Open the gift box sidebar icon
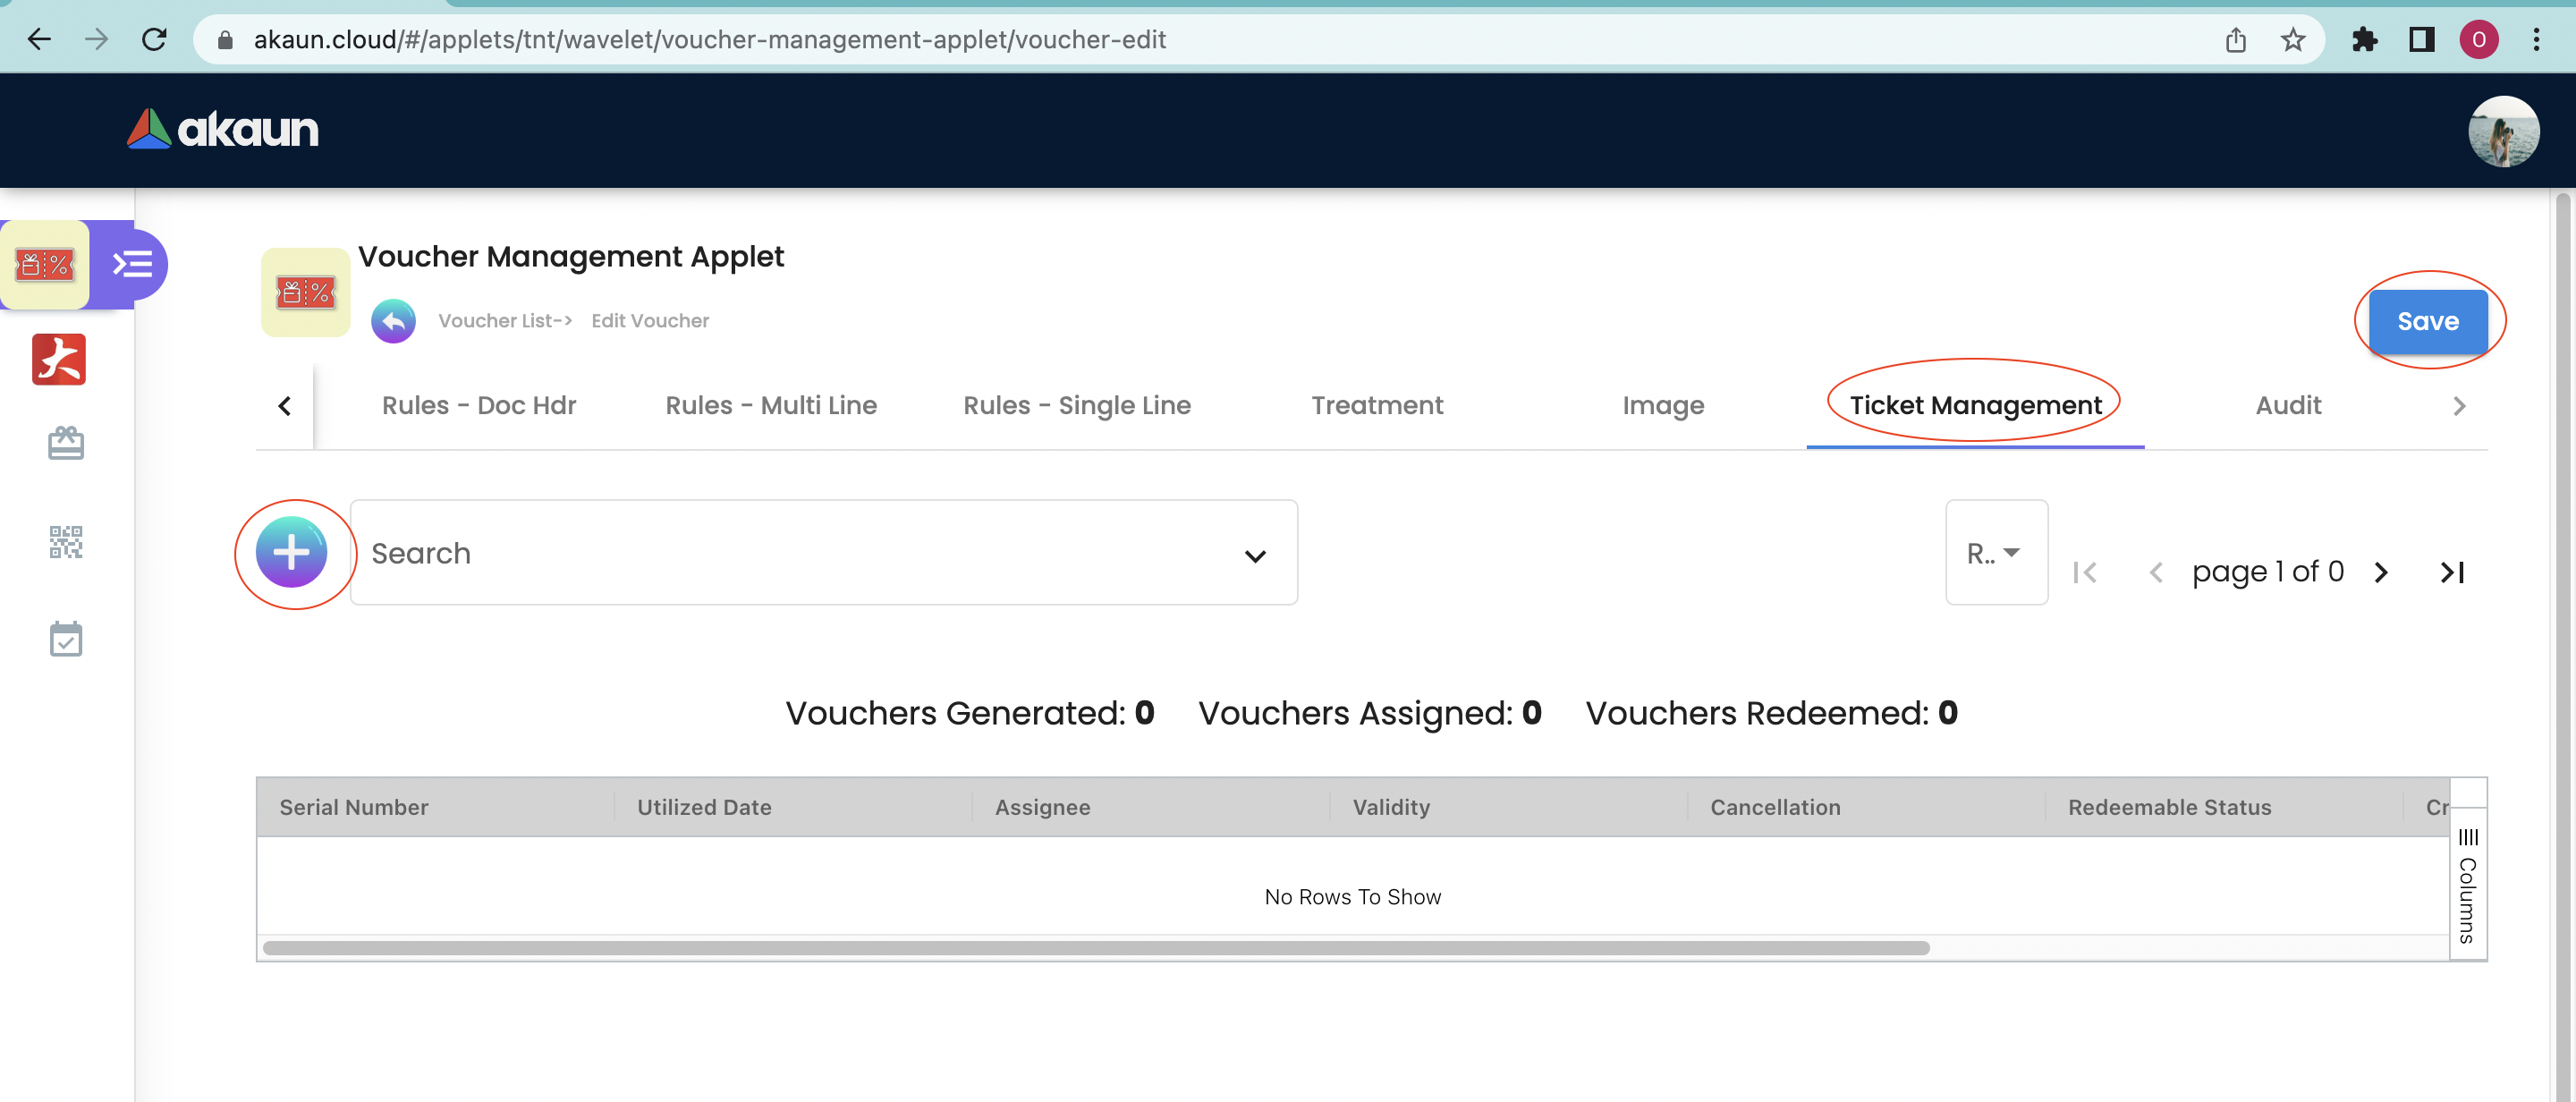 point(66,443)
